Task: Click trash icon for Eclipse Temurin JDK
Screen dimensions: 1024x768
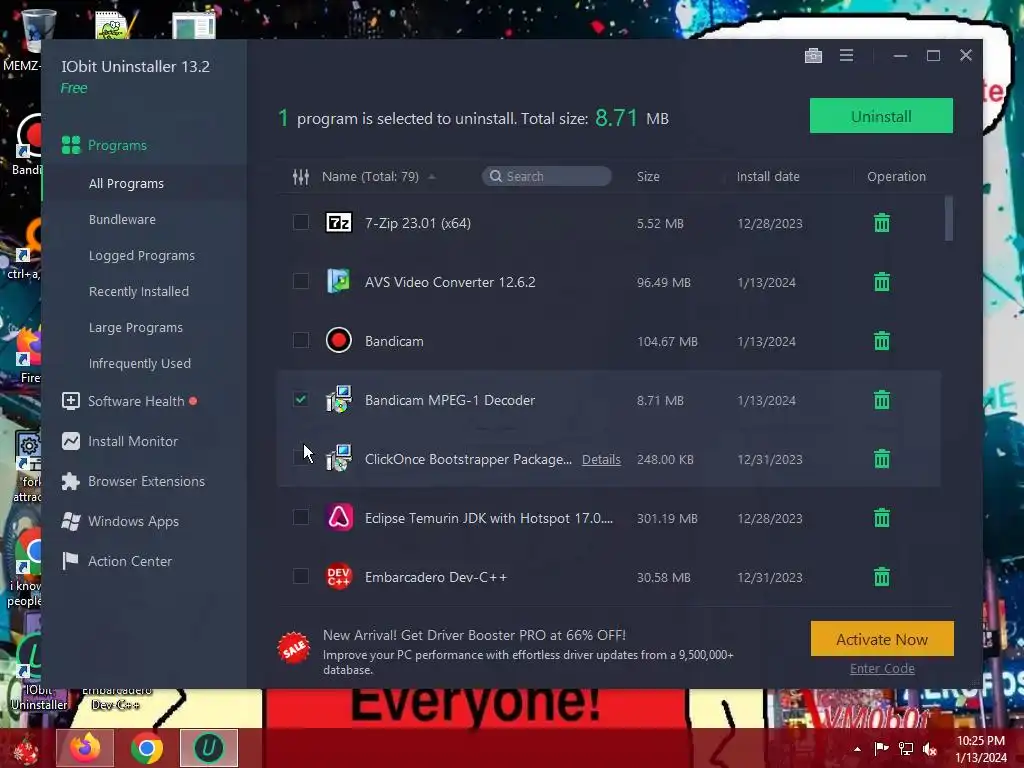Action: click(882, 518)
